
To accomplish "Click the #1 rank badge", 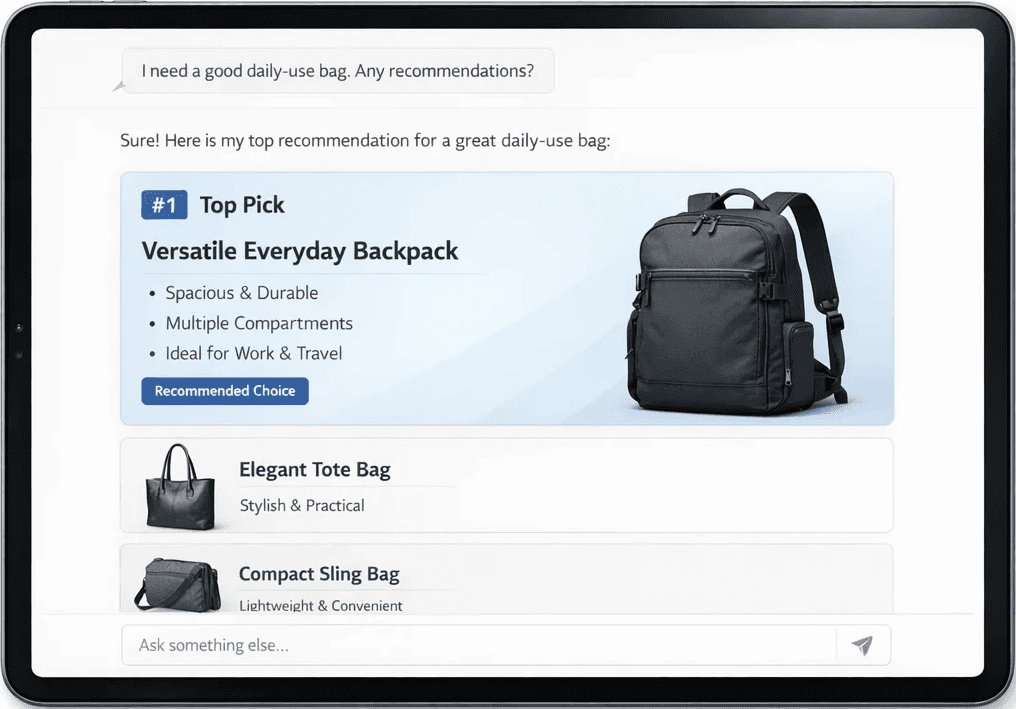I will click(165, 205).
